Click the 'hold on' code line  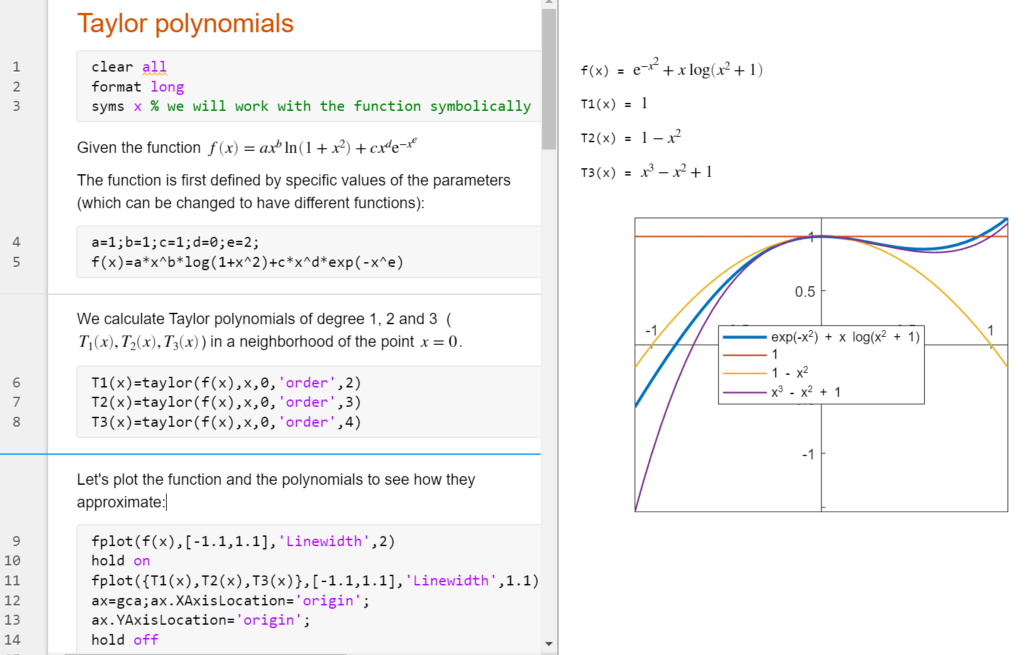(x=120, y=561)
